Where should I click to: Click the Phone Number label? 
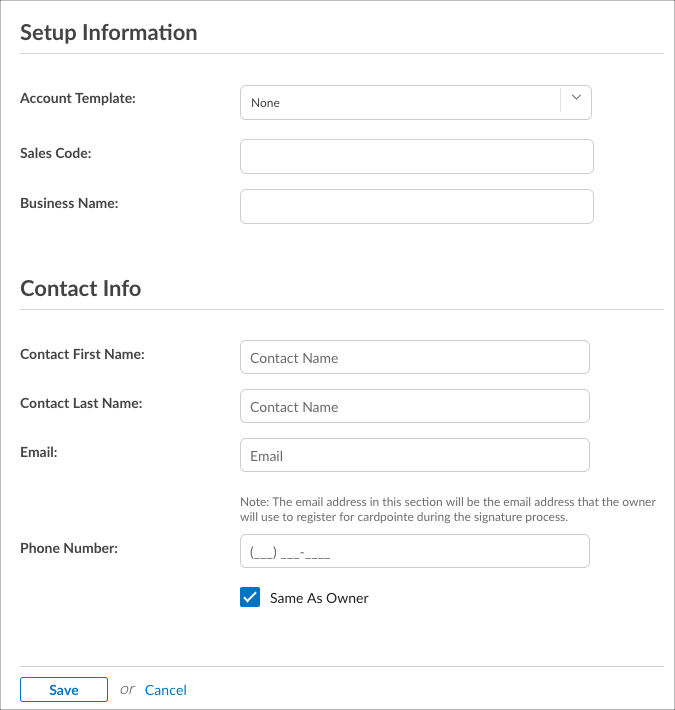click(x=69, y=548)
